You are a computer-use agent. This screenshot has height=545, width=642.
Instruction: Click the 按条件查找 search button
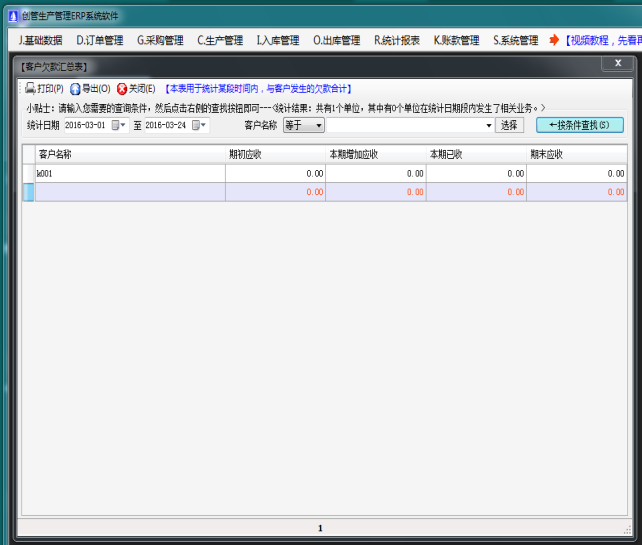coord(580,126)
